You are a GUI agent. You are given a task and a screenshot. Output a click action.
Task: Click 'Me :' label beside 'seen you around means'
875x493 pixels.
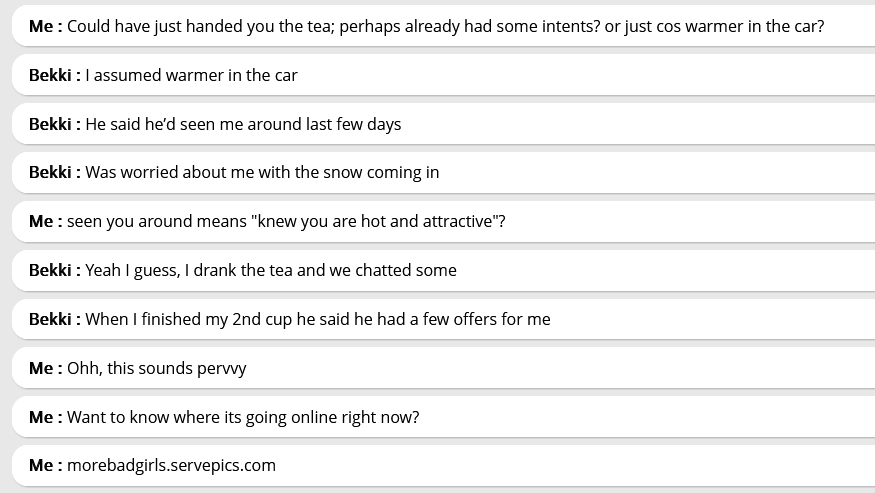45,221
